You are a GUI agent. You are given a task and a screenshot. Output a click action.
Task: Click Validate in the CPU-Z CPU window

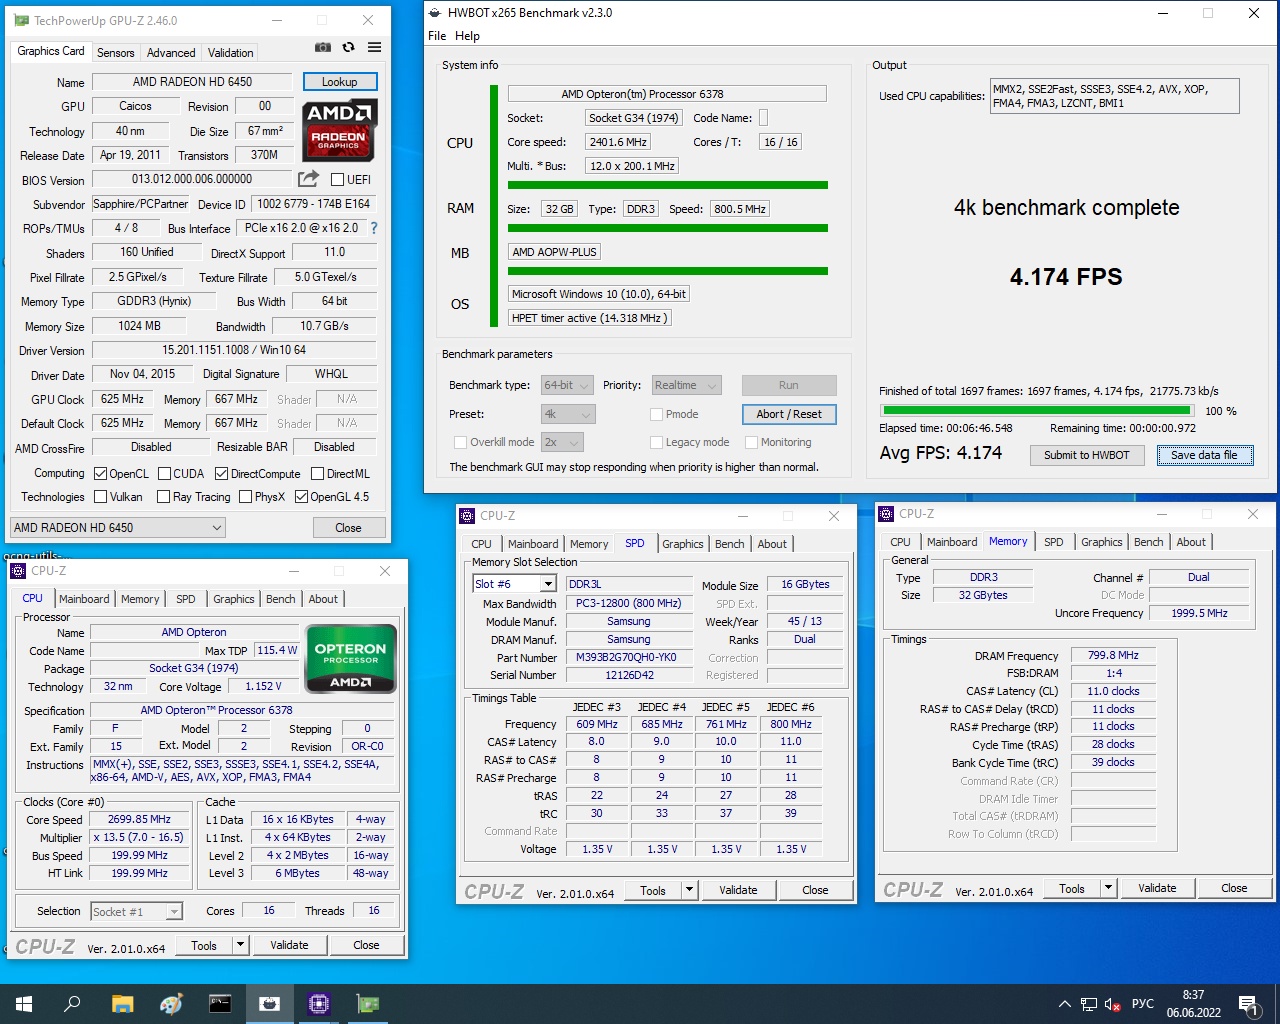pyautogui.click(x=289, y=945)
